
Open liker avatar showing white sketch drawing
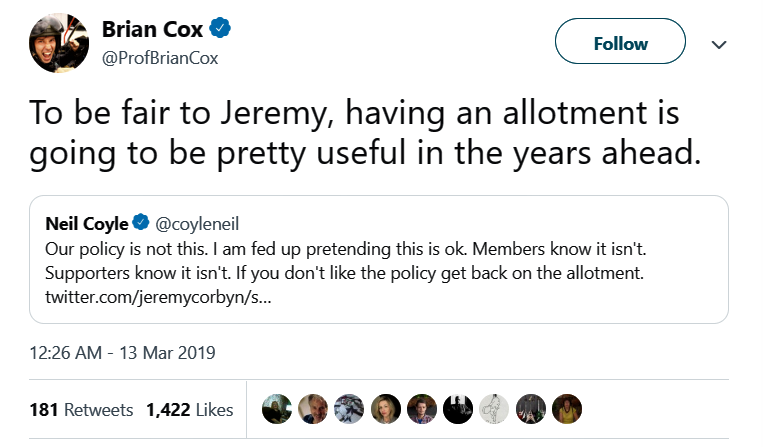(x=494, y=408)
